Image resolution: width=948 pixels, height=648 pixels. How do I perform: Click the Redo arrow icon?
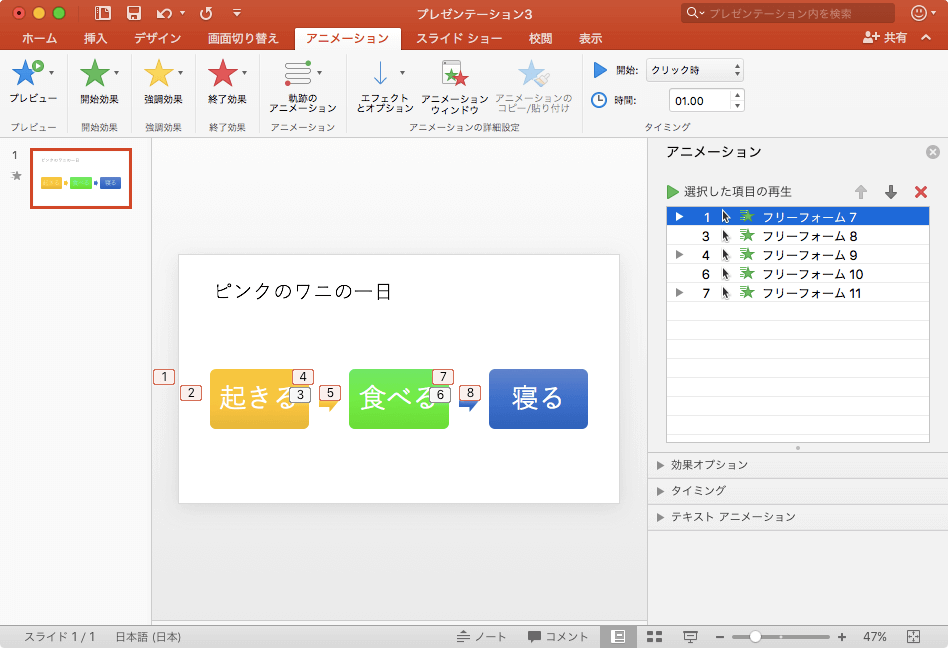point(206,13)
